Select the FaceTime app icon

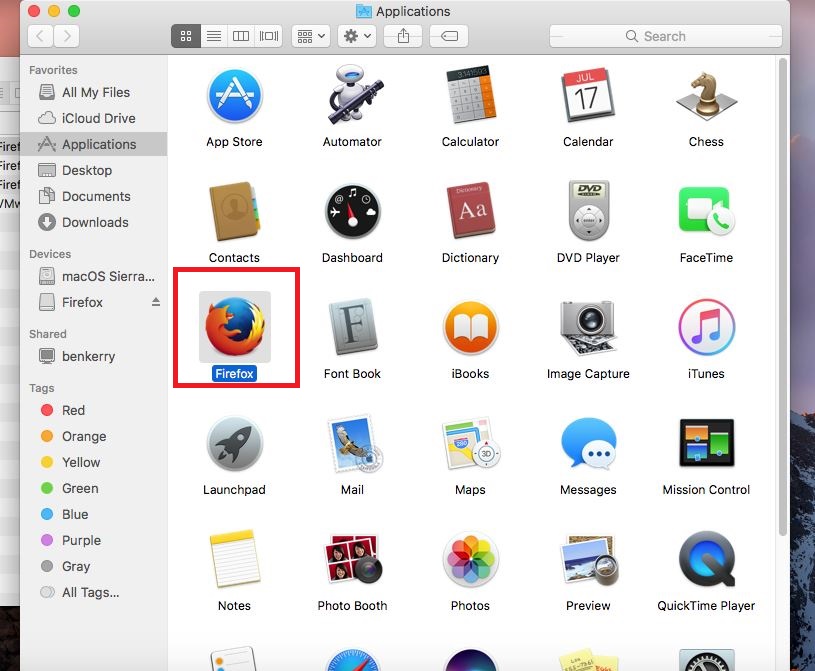(x=706, y=211)
